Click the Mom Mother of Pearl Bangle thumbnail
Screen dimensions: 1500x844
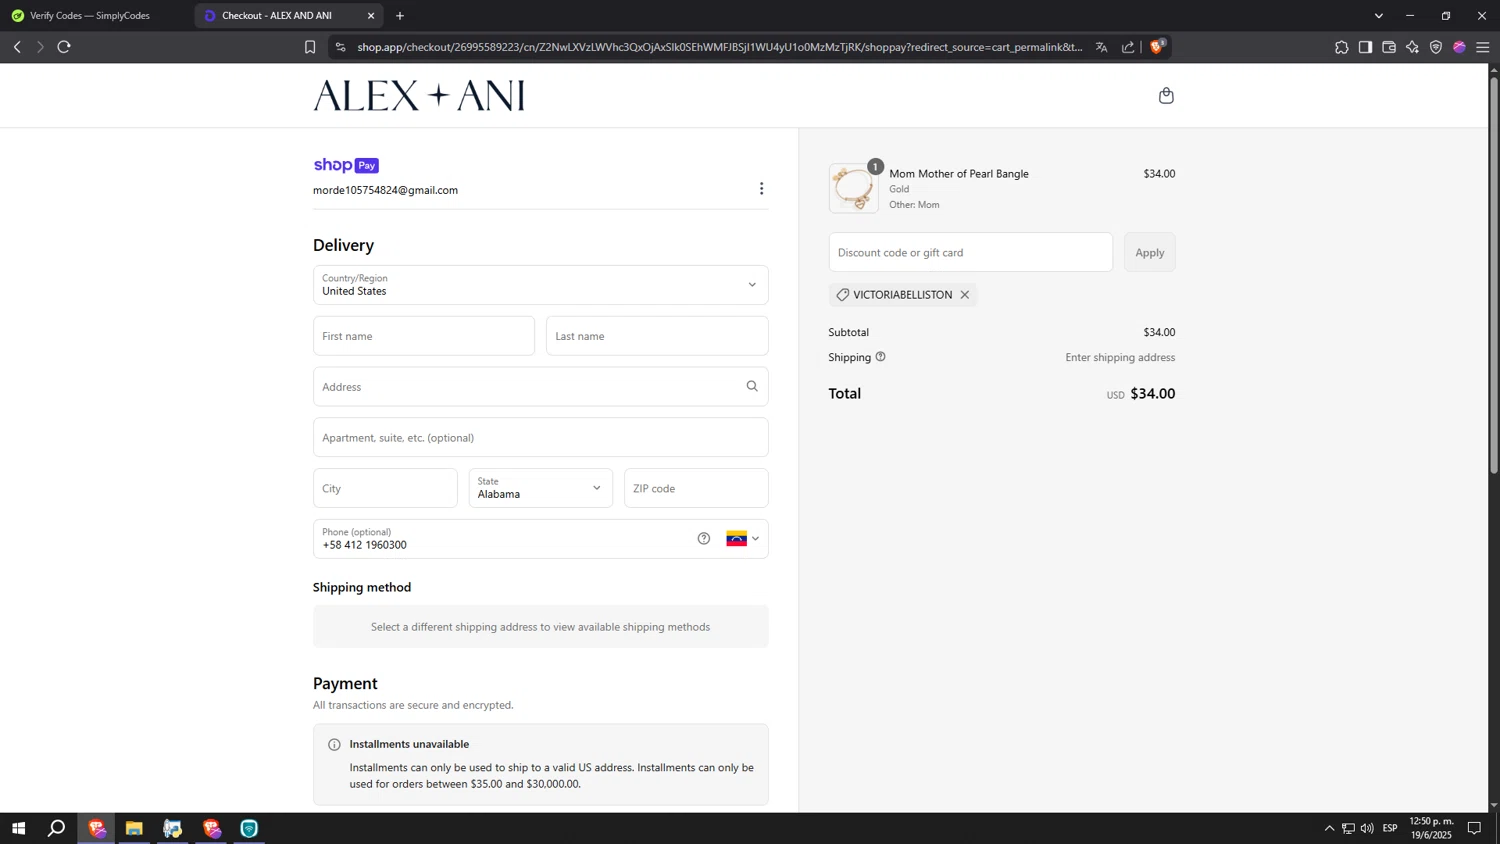854,189
